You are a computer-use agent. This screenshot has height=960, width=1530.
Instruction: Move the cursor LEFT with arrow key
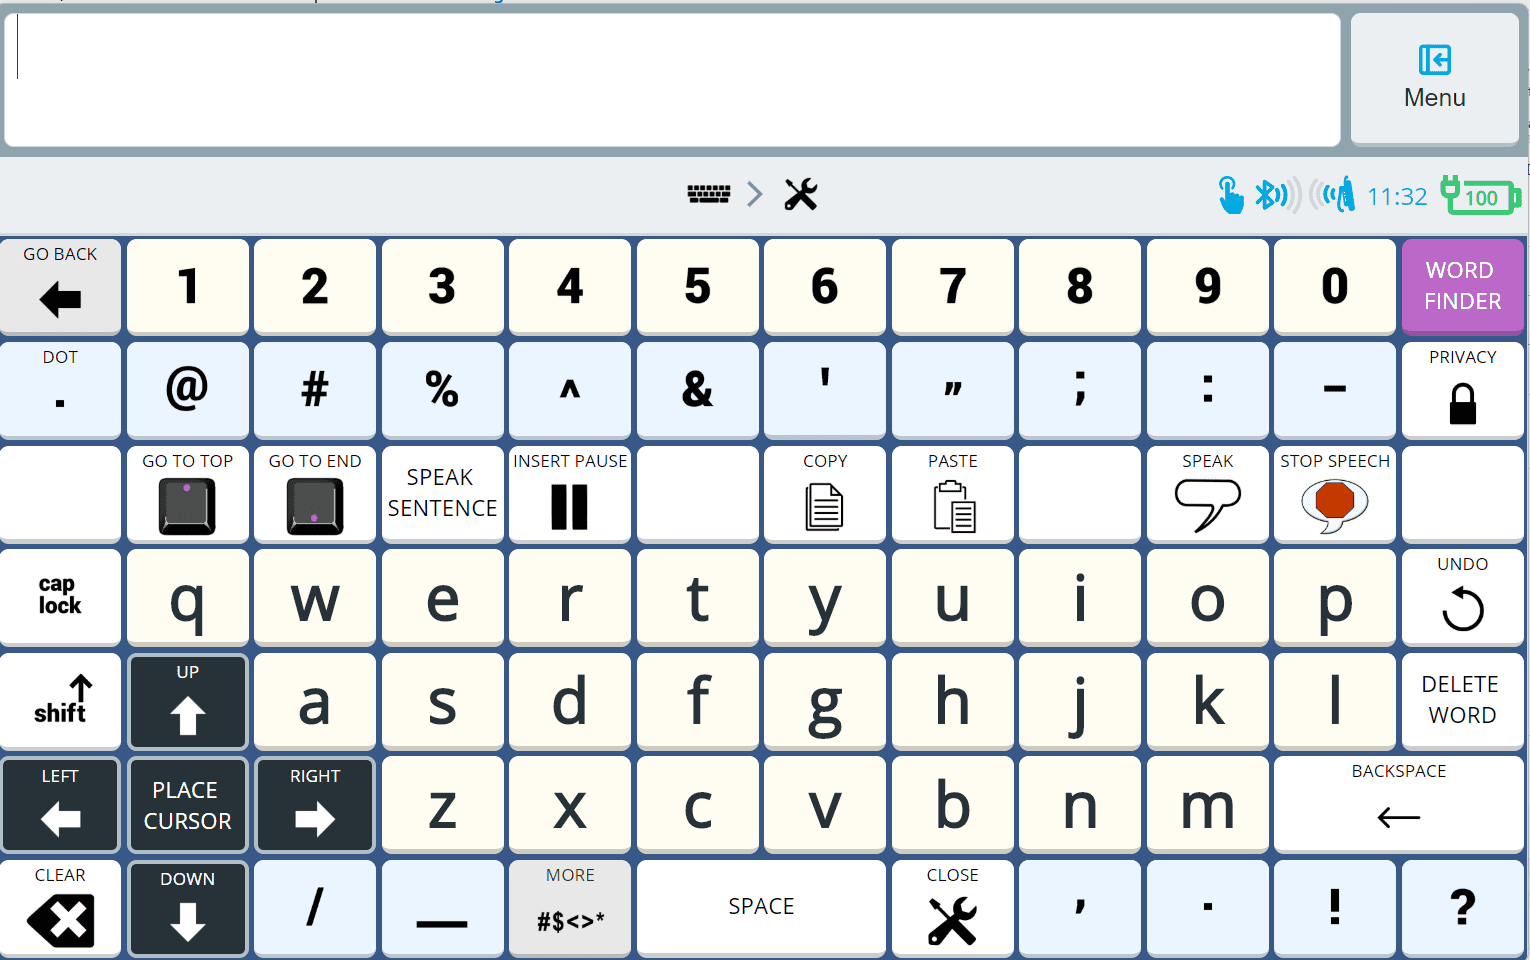coord(60,804)
